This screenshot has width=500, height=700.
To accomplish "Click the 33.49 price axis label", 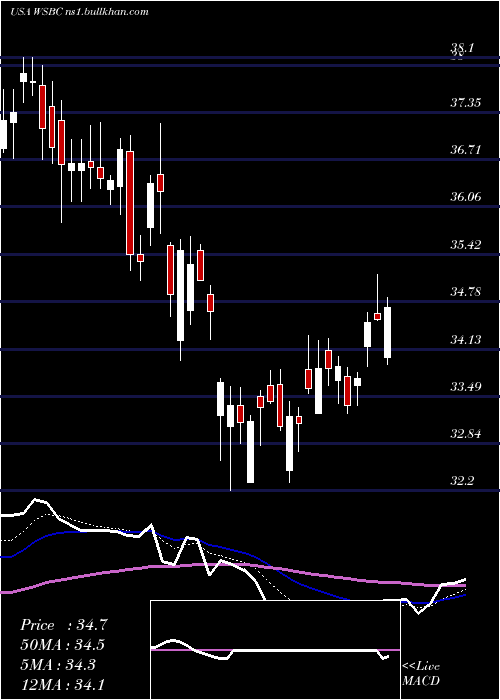I will (x=466, y=387).
